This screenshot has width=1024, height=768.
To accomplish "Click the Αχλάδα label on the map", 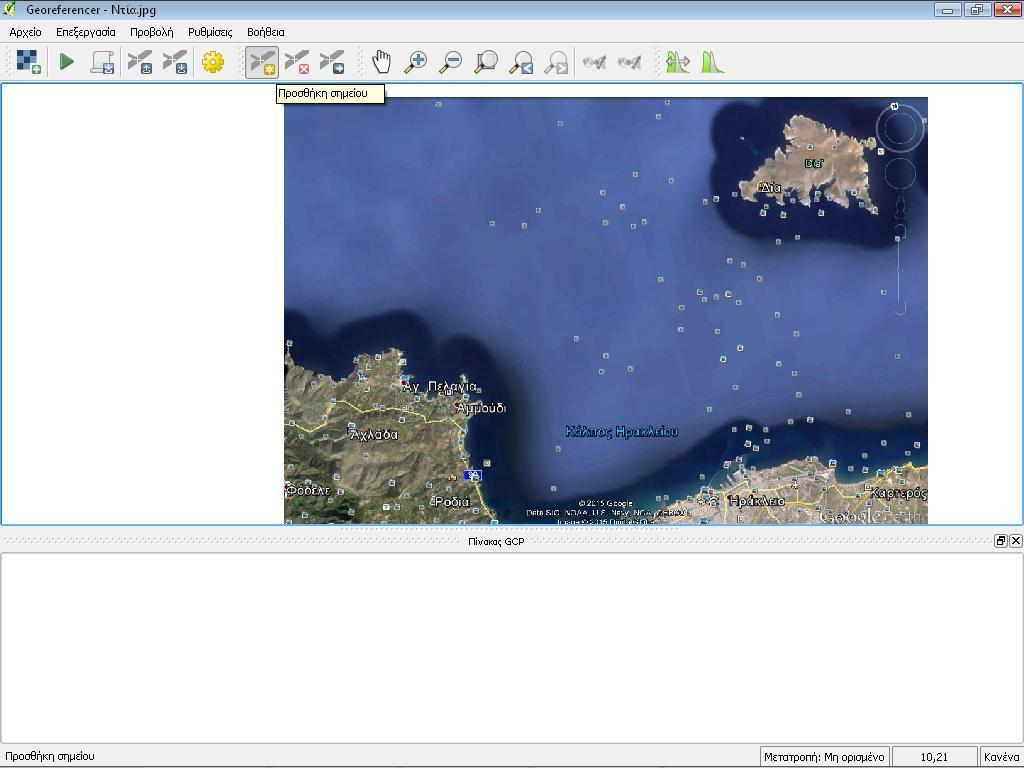I will (374, 434).
